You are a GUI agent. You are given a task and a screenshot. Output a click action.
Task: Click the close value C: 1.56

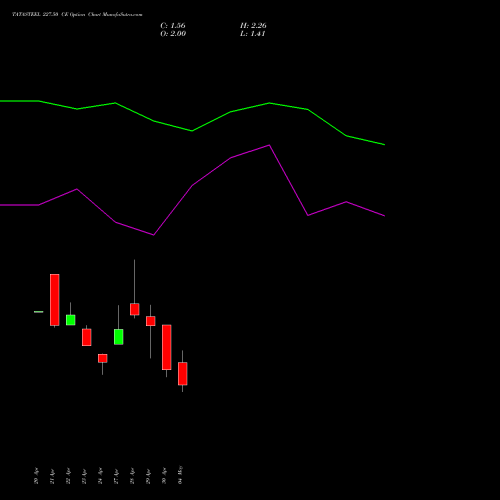[173, 26]
